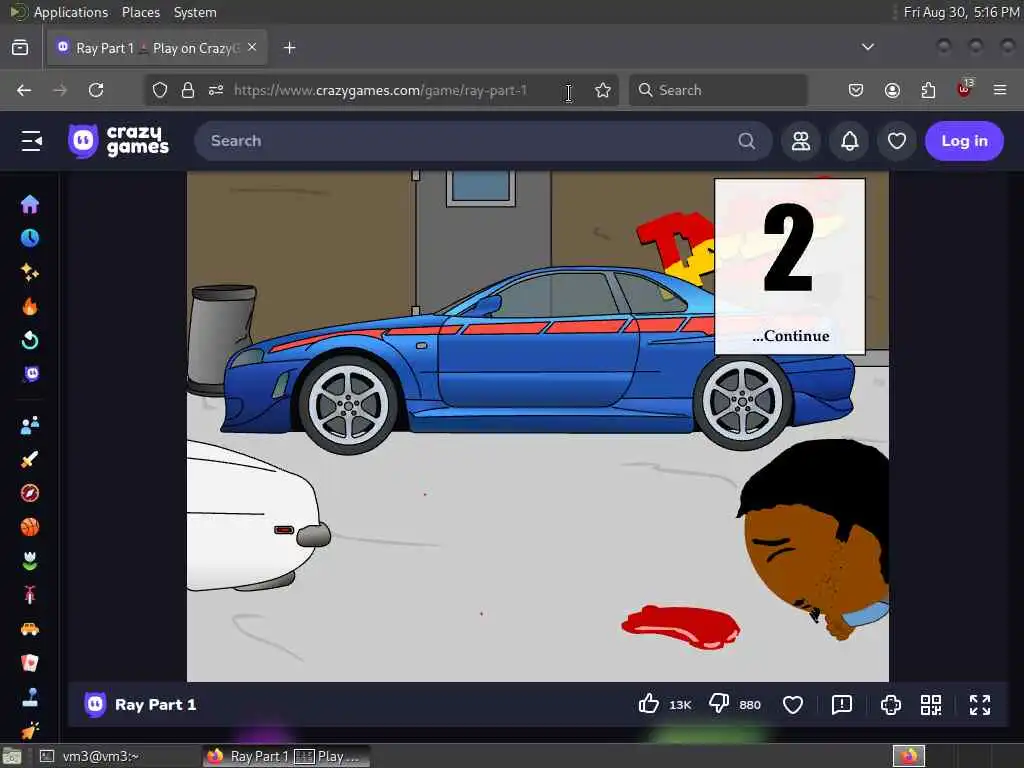The height and width of the screenshot is (768, 1024).
Task: Open notifications bell icon in header
Action: 850,141
